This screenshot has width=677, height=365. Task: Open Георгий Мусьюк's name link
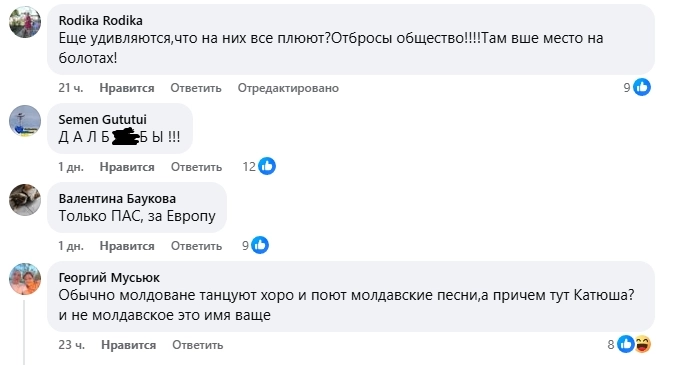point(109,277)
